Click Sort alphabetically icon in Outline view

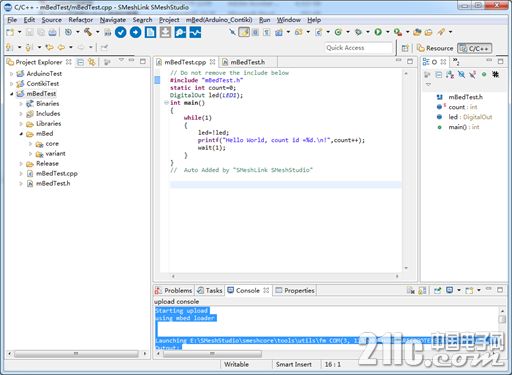[x=450, y=75]
